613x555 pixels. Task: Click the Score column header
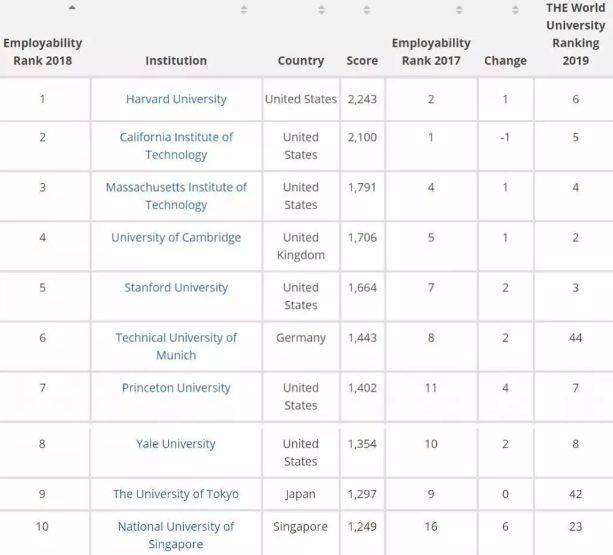[362, 60]
